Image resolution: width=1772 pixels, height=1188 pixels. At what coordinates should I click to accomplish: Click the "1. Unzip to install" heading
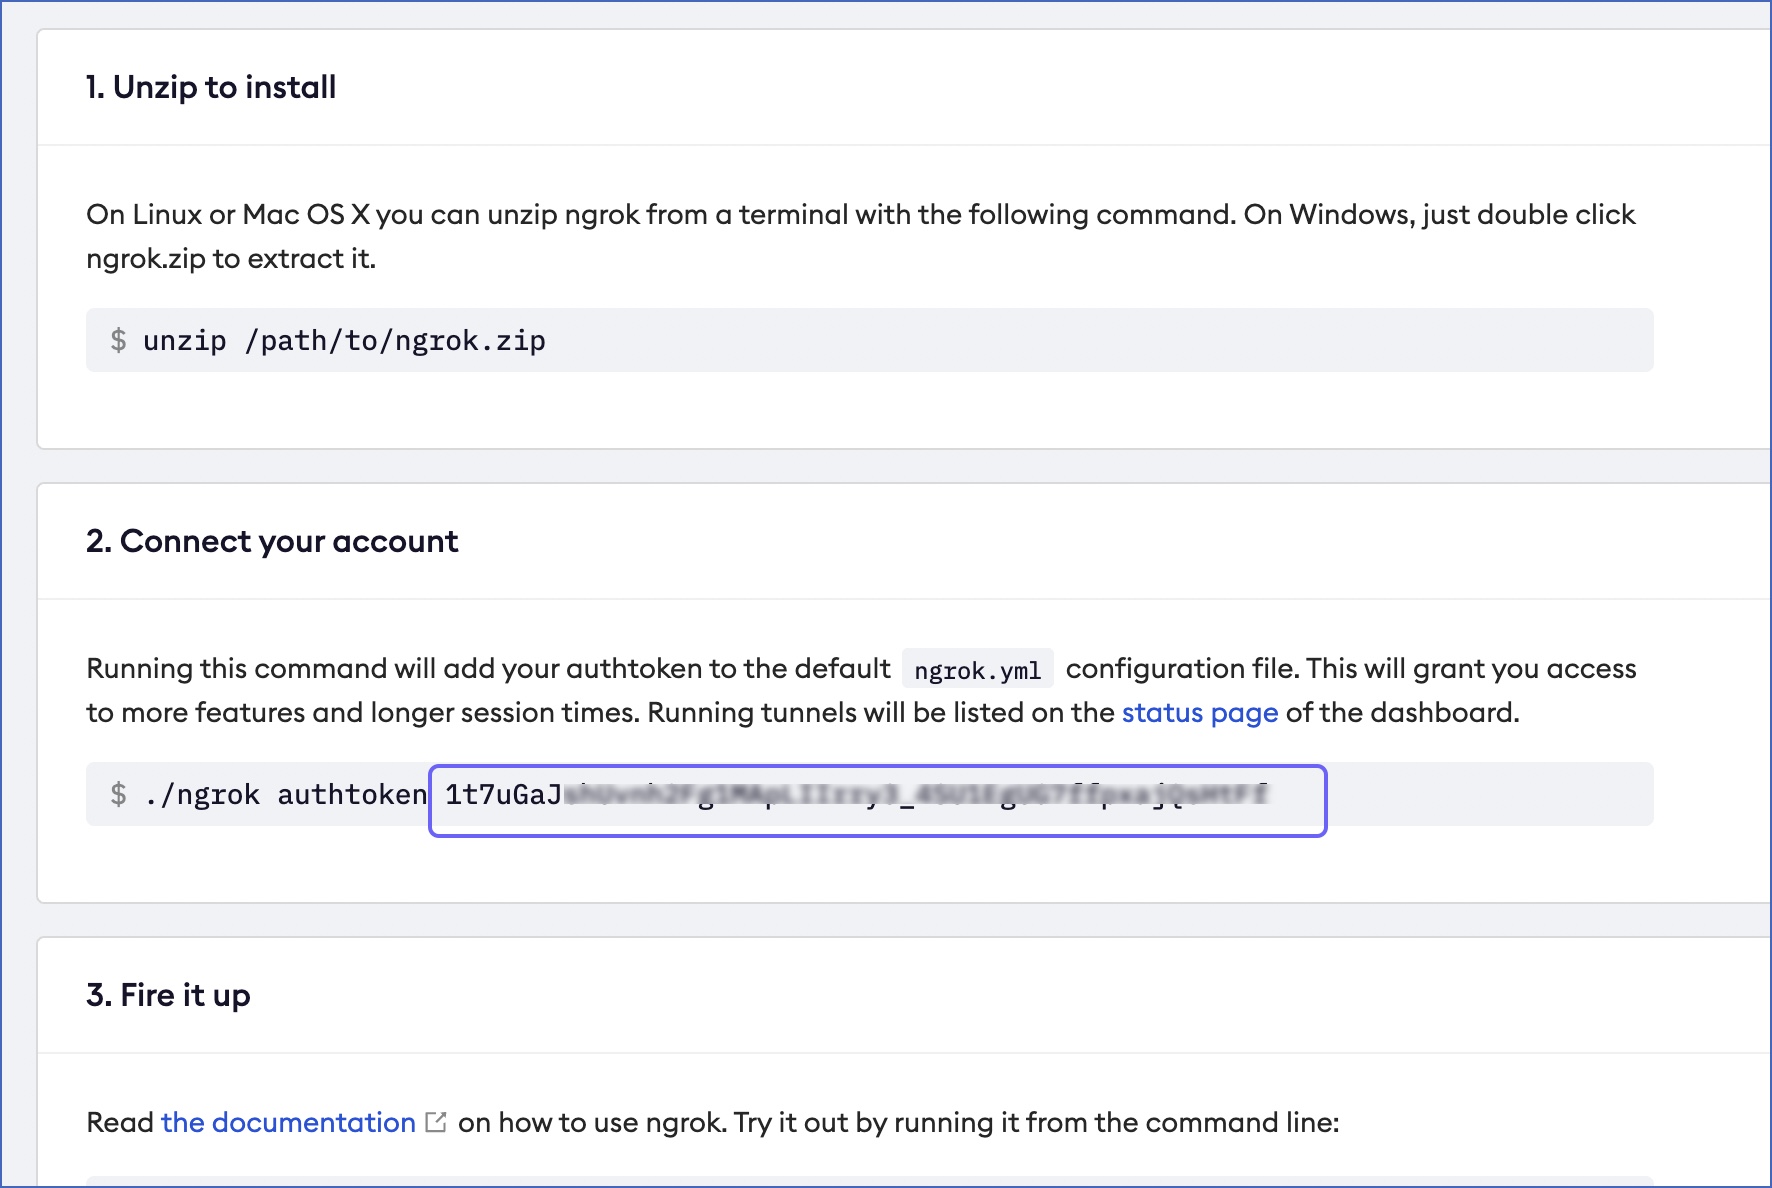point(211,87)
